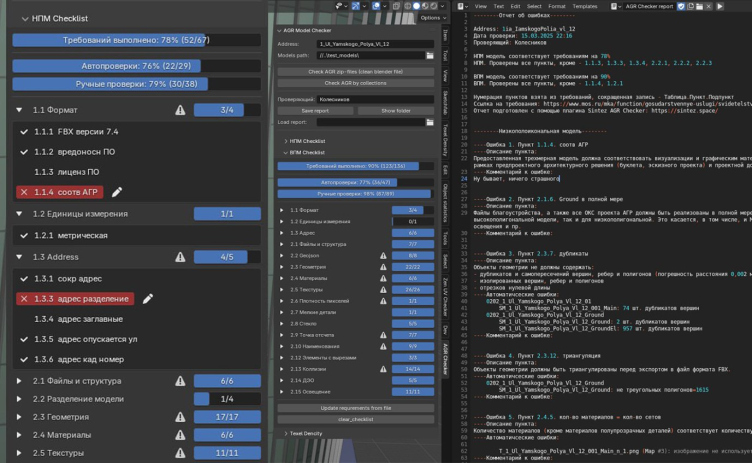
Task: Open the Templates menu in text editor
Action: pos(585,6)
